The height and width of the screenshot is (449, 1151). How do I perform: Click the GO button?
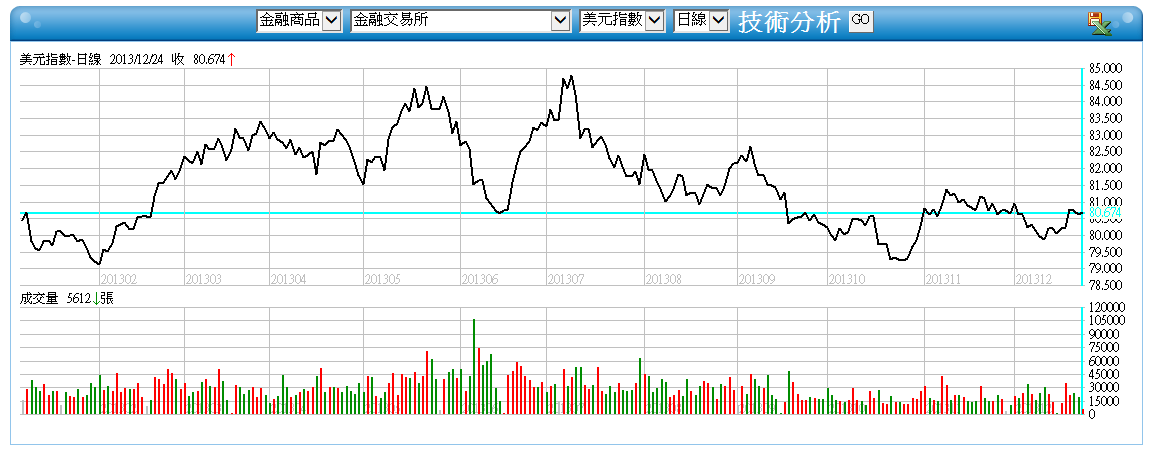click(x=860, y=21)
